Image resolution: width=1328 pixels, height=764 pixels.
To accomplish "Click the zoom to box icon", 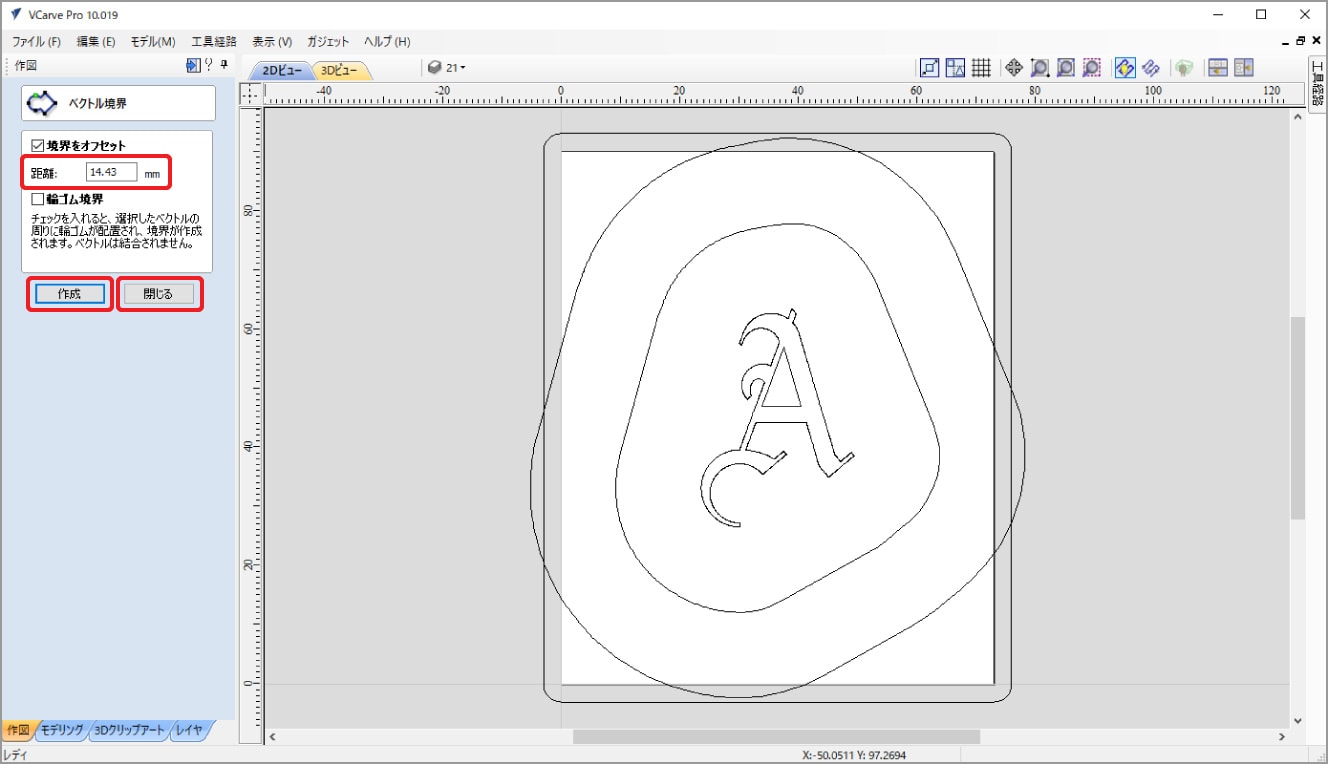I will tap(1040, 68).
